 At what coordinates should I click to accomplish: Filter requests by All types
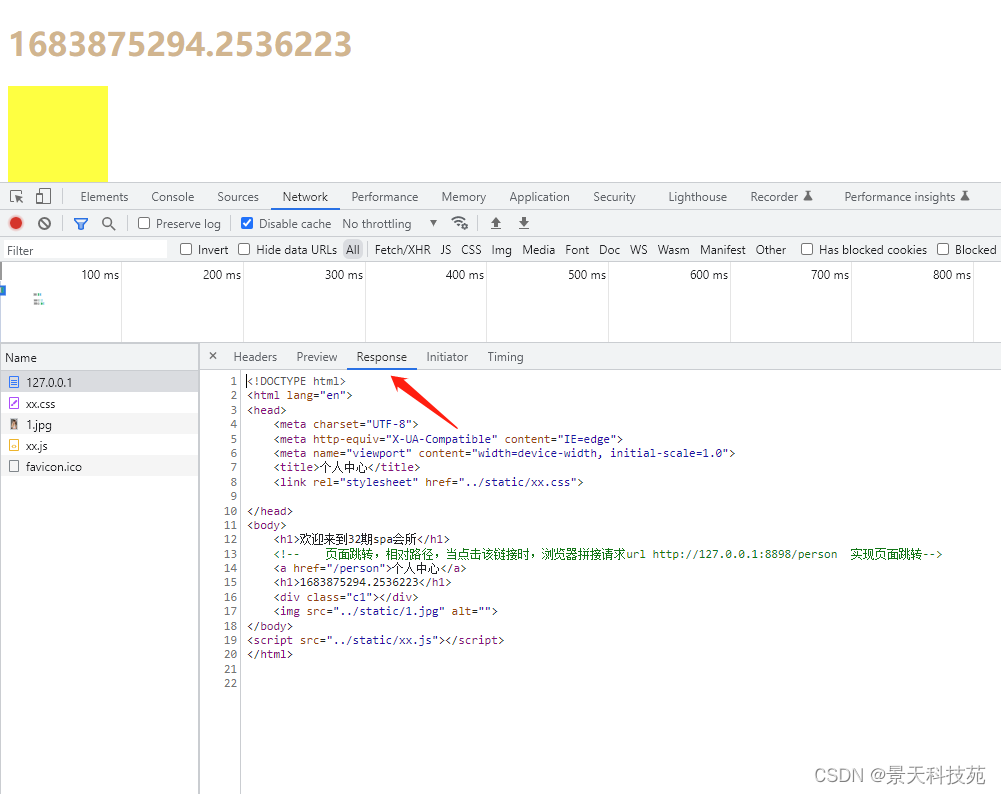coord(353,250)
